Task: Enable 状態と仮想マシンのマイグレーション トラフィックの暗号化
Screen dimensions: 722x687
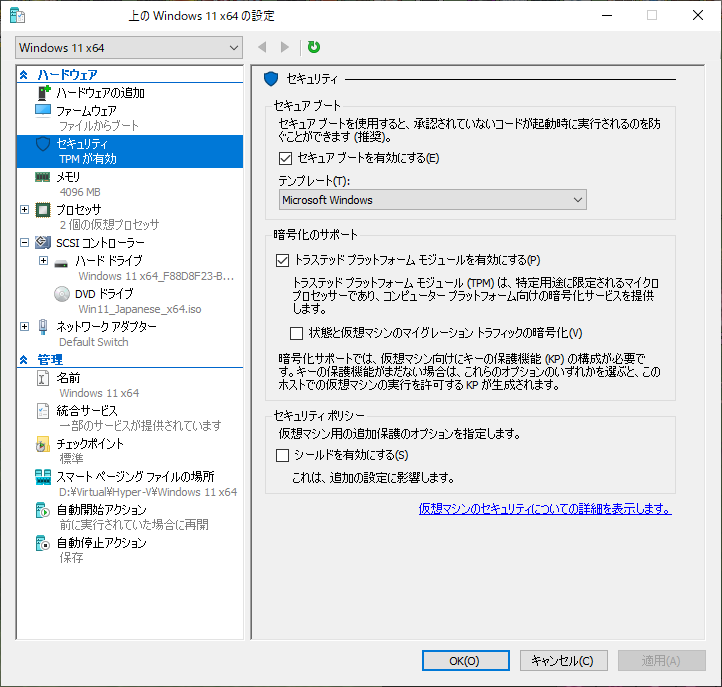Action: [x=297, y=333]
